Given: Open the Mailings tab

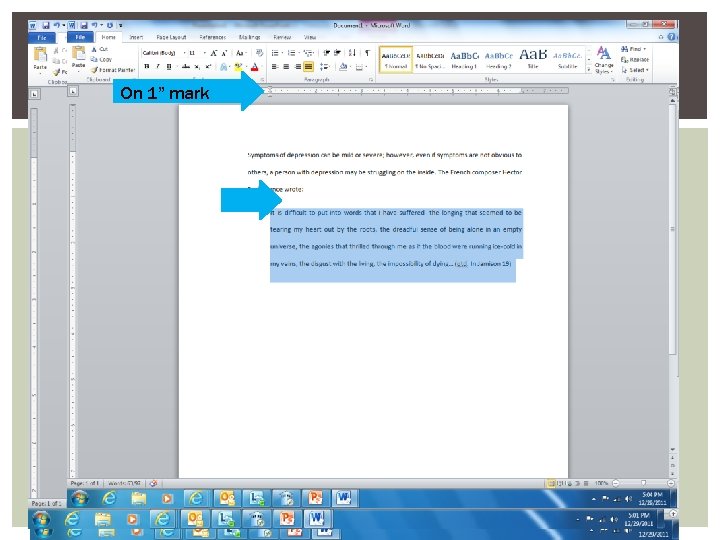Looking at the screenshot, I should click(x=250, y=37).
